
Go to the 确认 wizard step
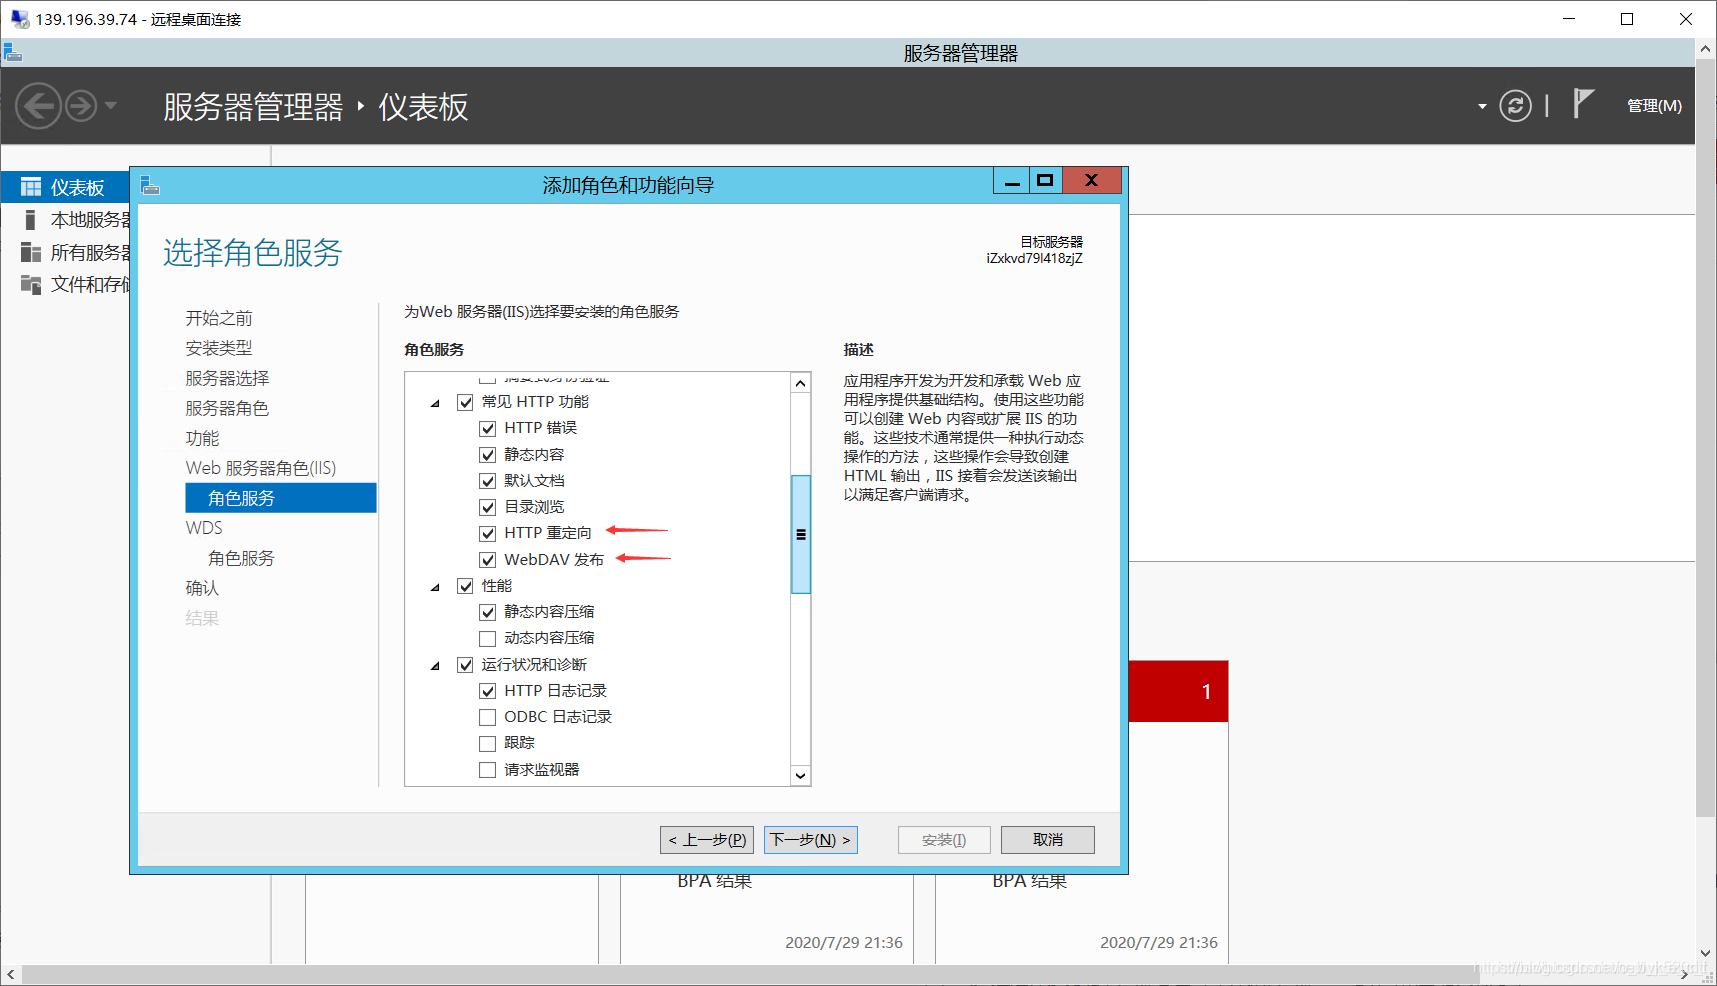coord(202,588)
